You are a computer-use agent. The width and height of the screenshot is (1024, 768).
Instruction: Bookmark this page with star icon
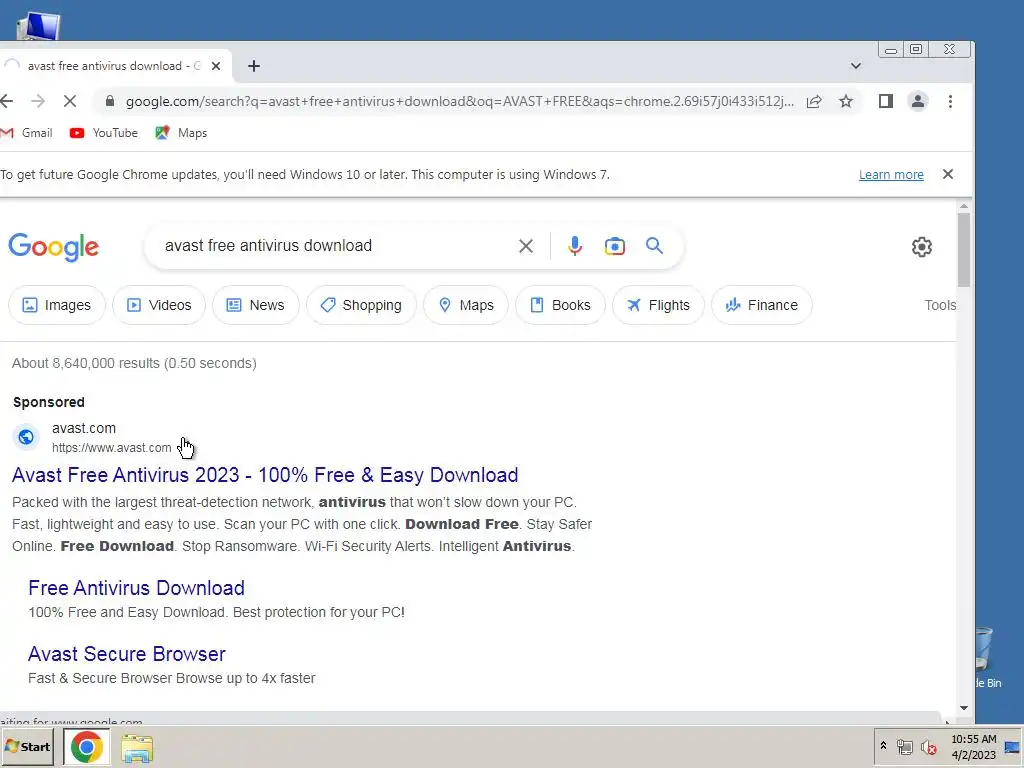846,101
